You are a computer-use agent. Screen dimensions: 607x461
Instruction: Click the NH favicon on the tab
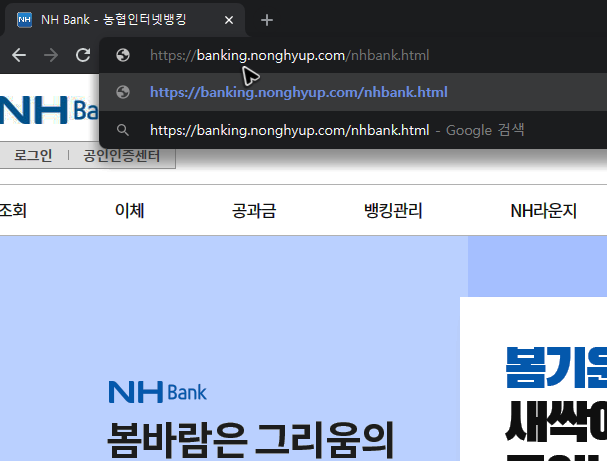point(24,20)
